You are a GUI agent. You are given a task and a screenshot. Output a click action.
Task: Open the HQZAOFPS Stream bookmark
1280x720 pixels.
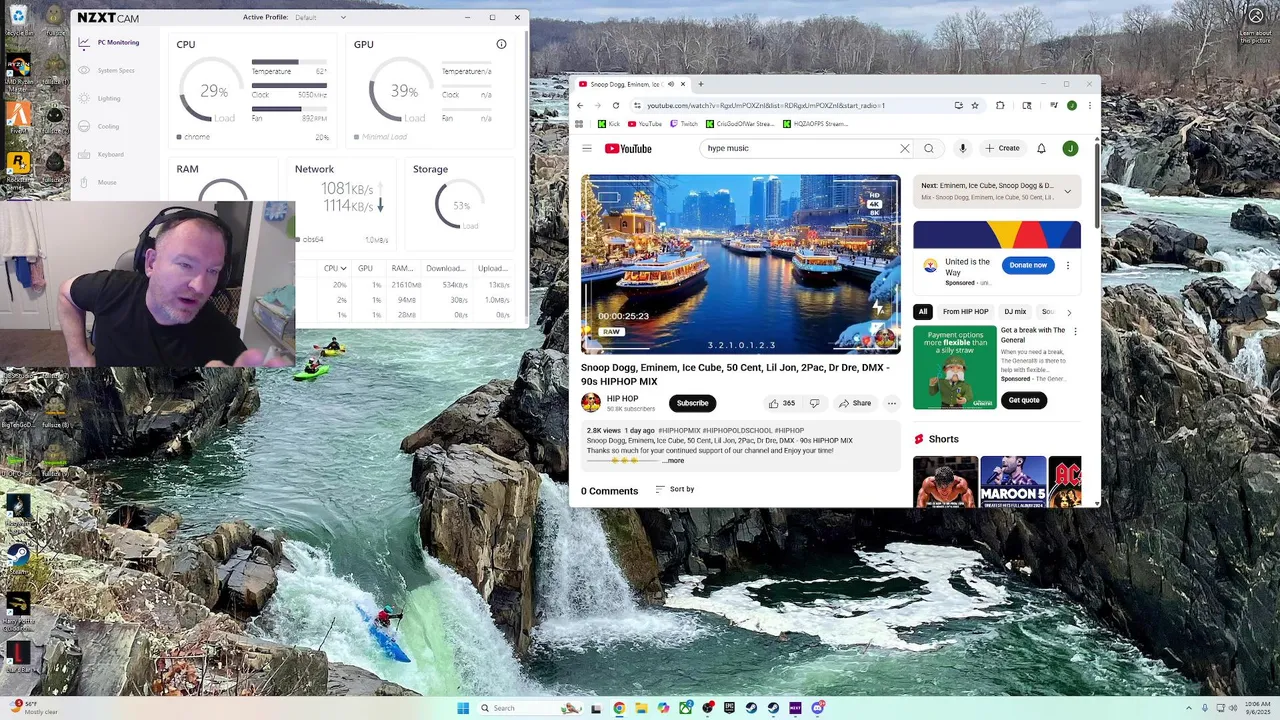(x=815, y=124)
